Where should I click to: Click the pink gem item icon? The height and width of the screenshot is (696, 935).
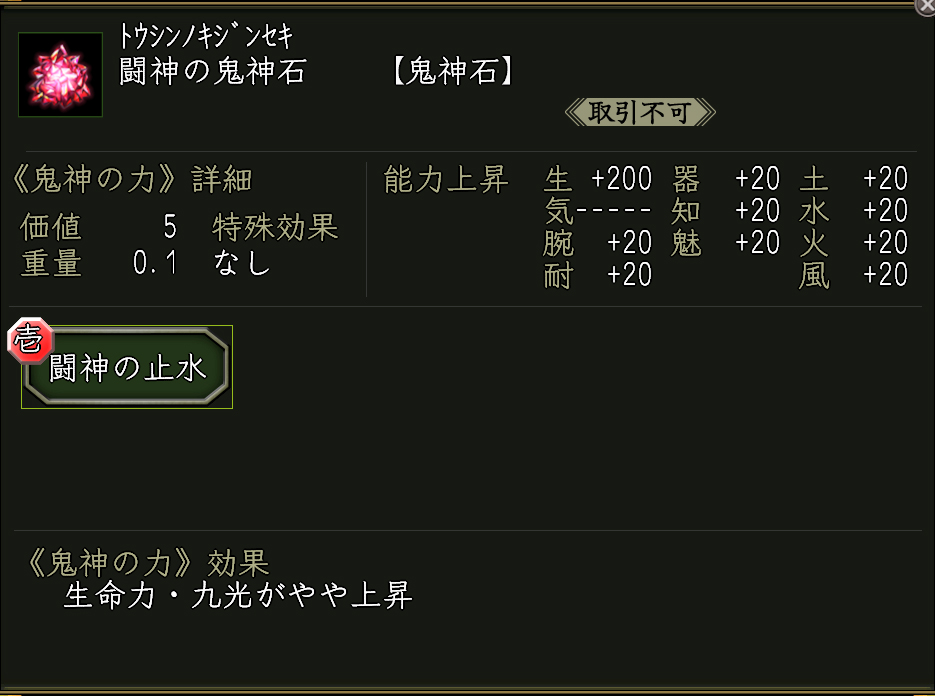pos(60,75)
